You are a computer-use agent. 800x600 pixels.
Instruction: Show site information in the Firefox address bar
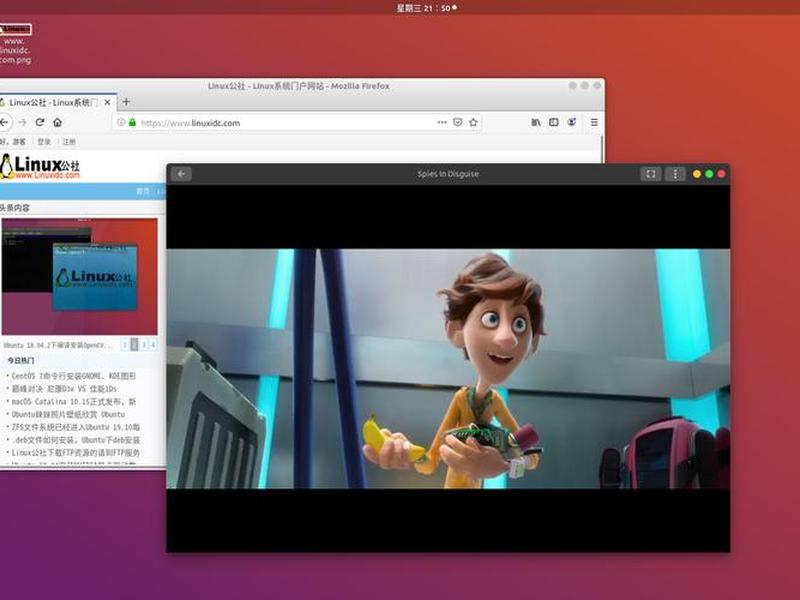(x=121, y=122)
